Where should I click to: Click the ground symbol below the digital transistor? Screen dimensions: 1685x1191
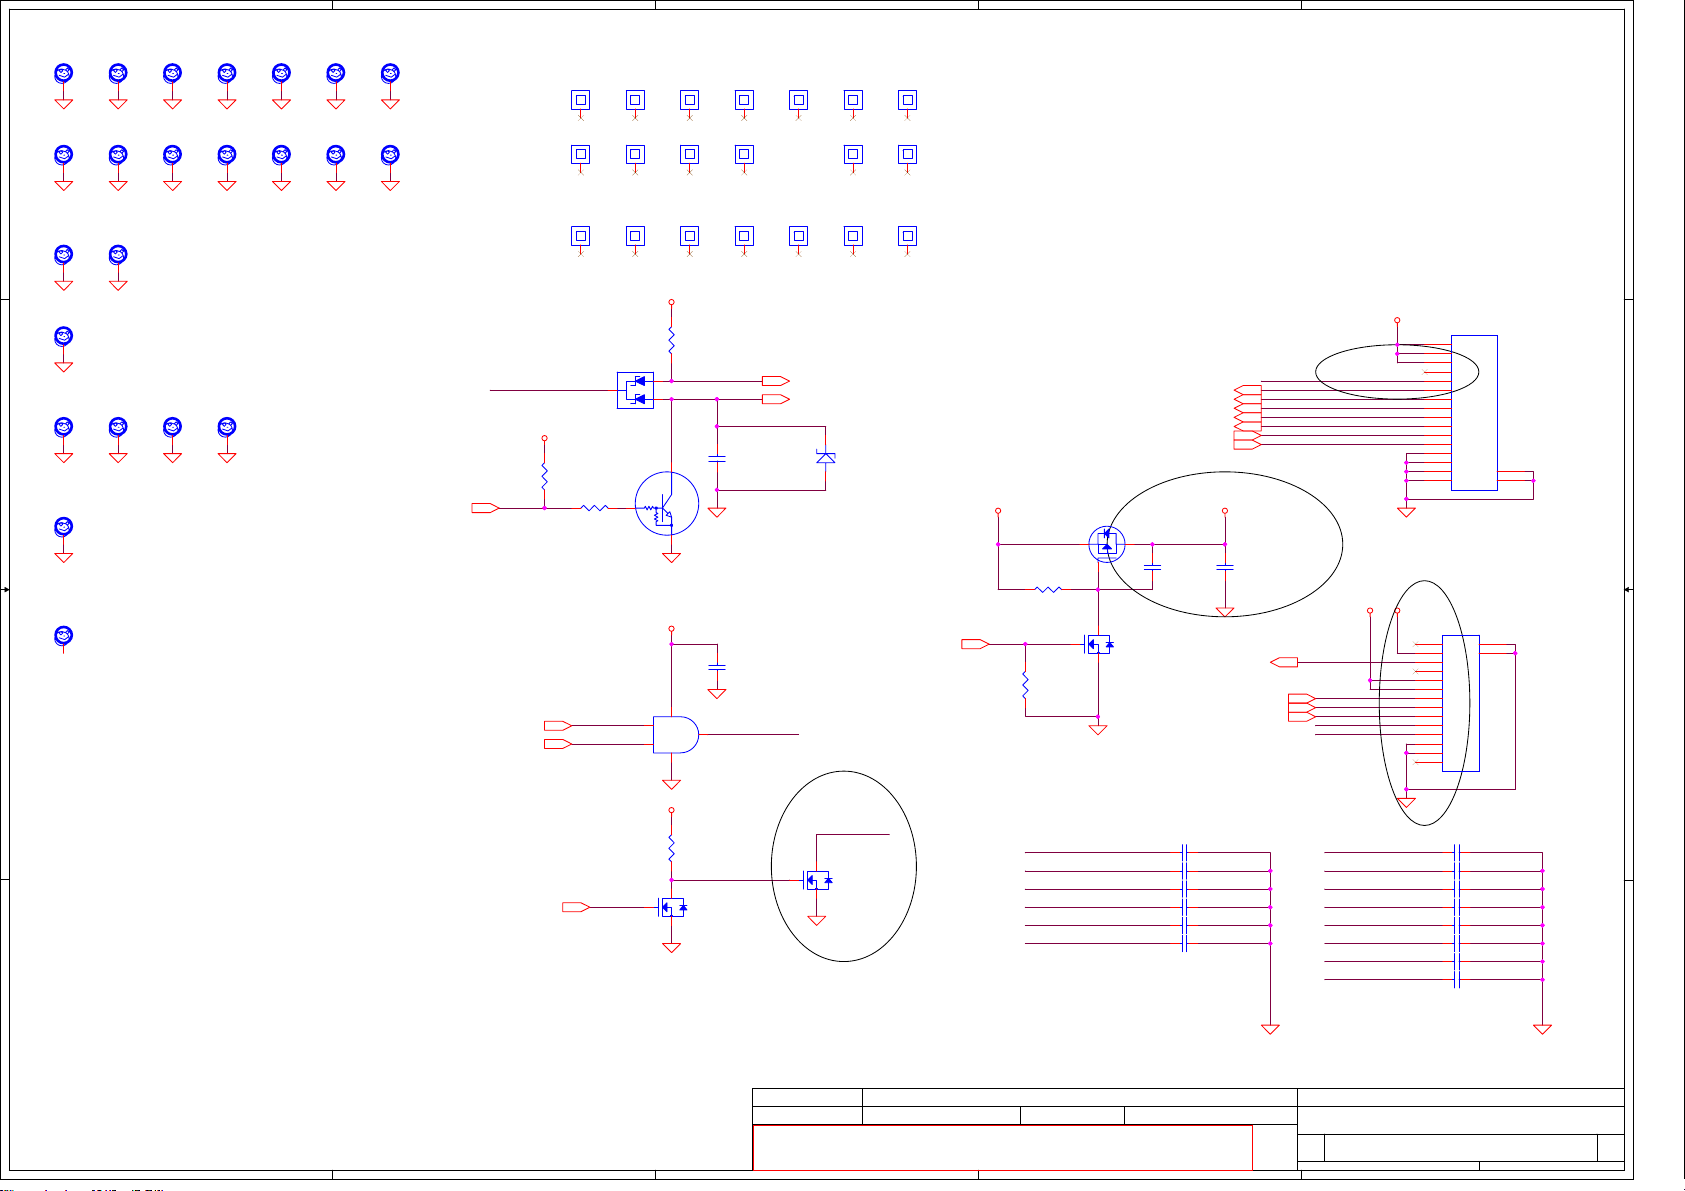coord(671,558)
